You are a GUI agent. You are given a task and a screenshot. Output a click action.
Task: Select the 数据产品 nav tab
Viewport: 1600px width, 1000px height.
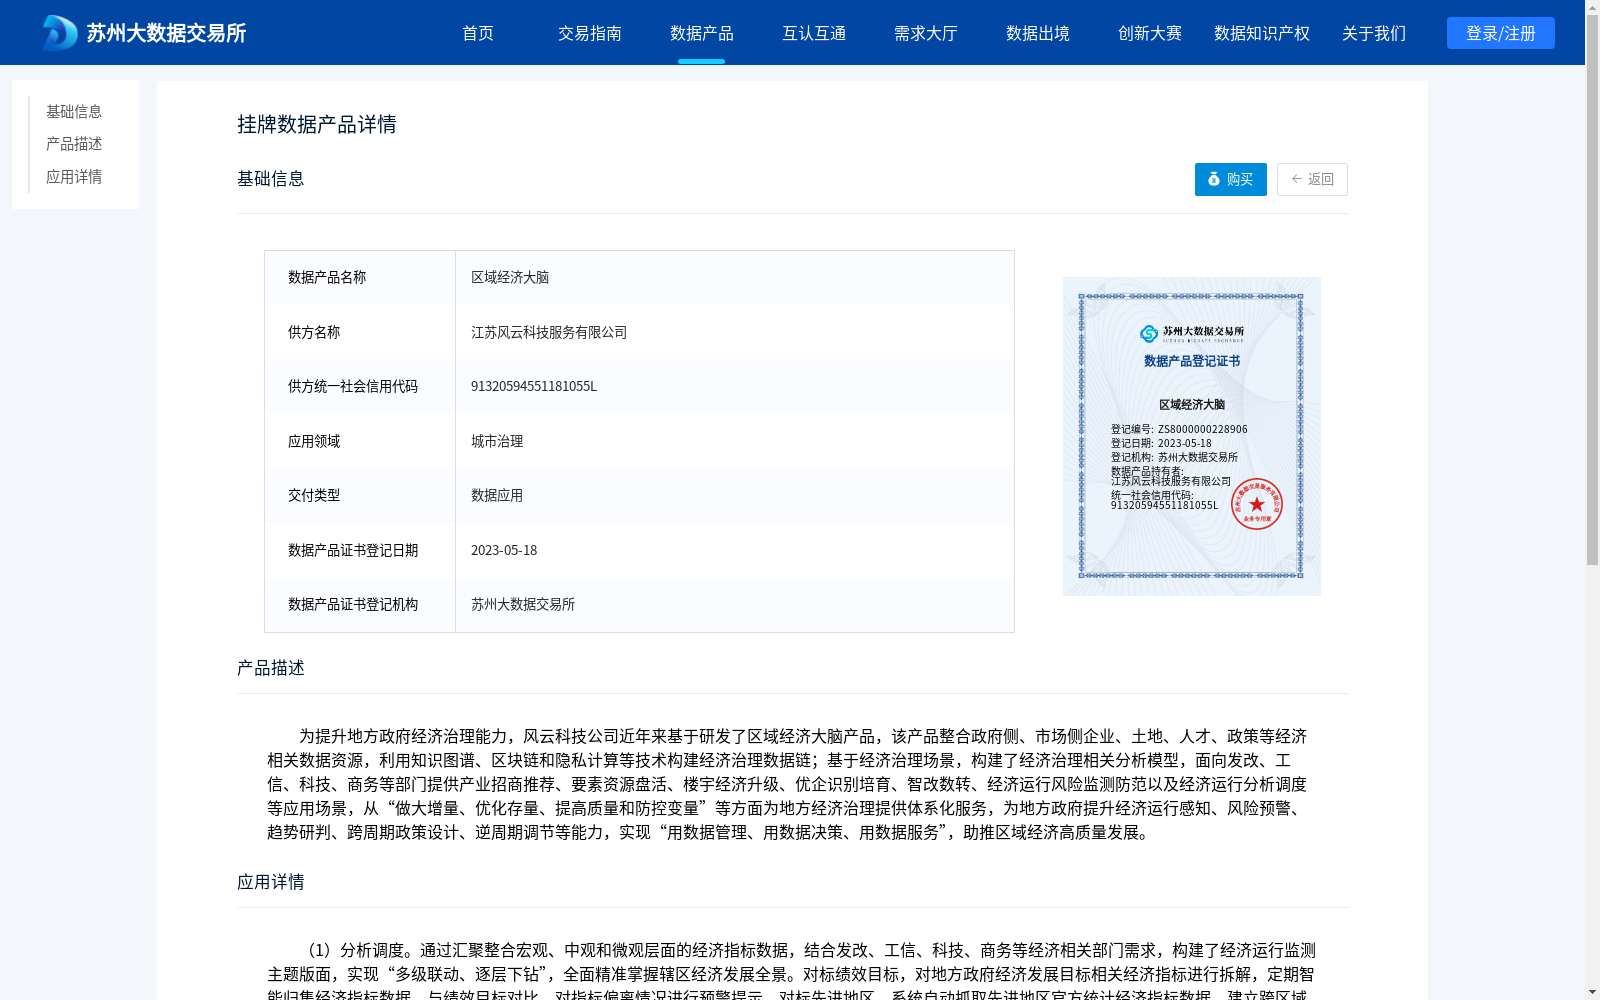[x=702, y=33]
